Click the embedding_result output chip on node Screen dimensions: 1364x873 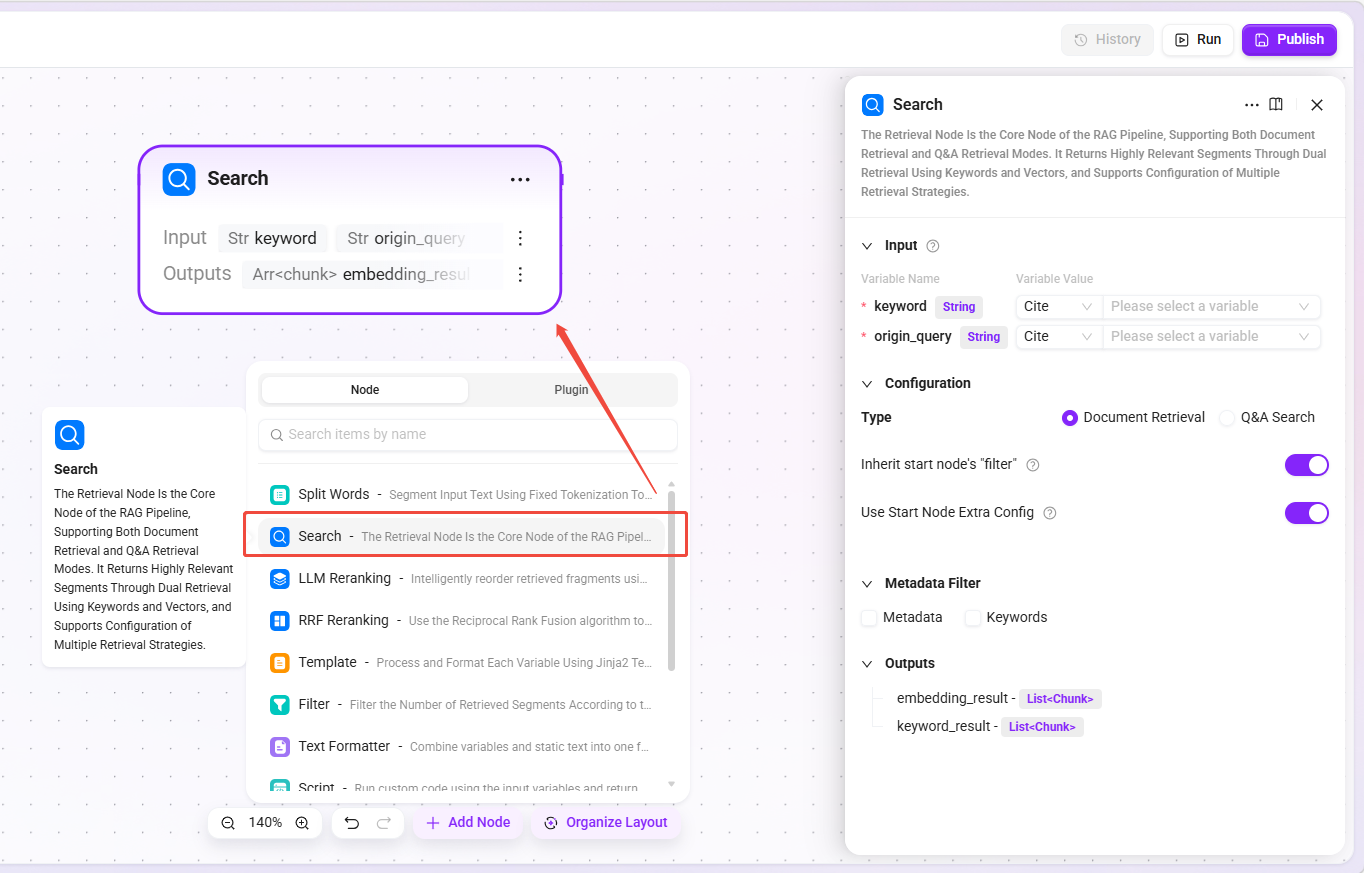tap(372, 274)
